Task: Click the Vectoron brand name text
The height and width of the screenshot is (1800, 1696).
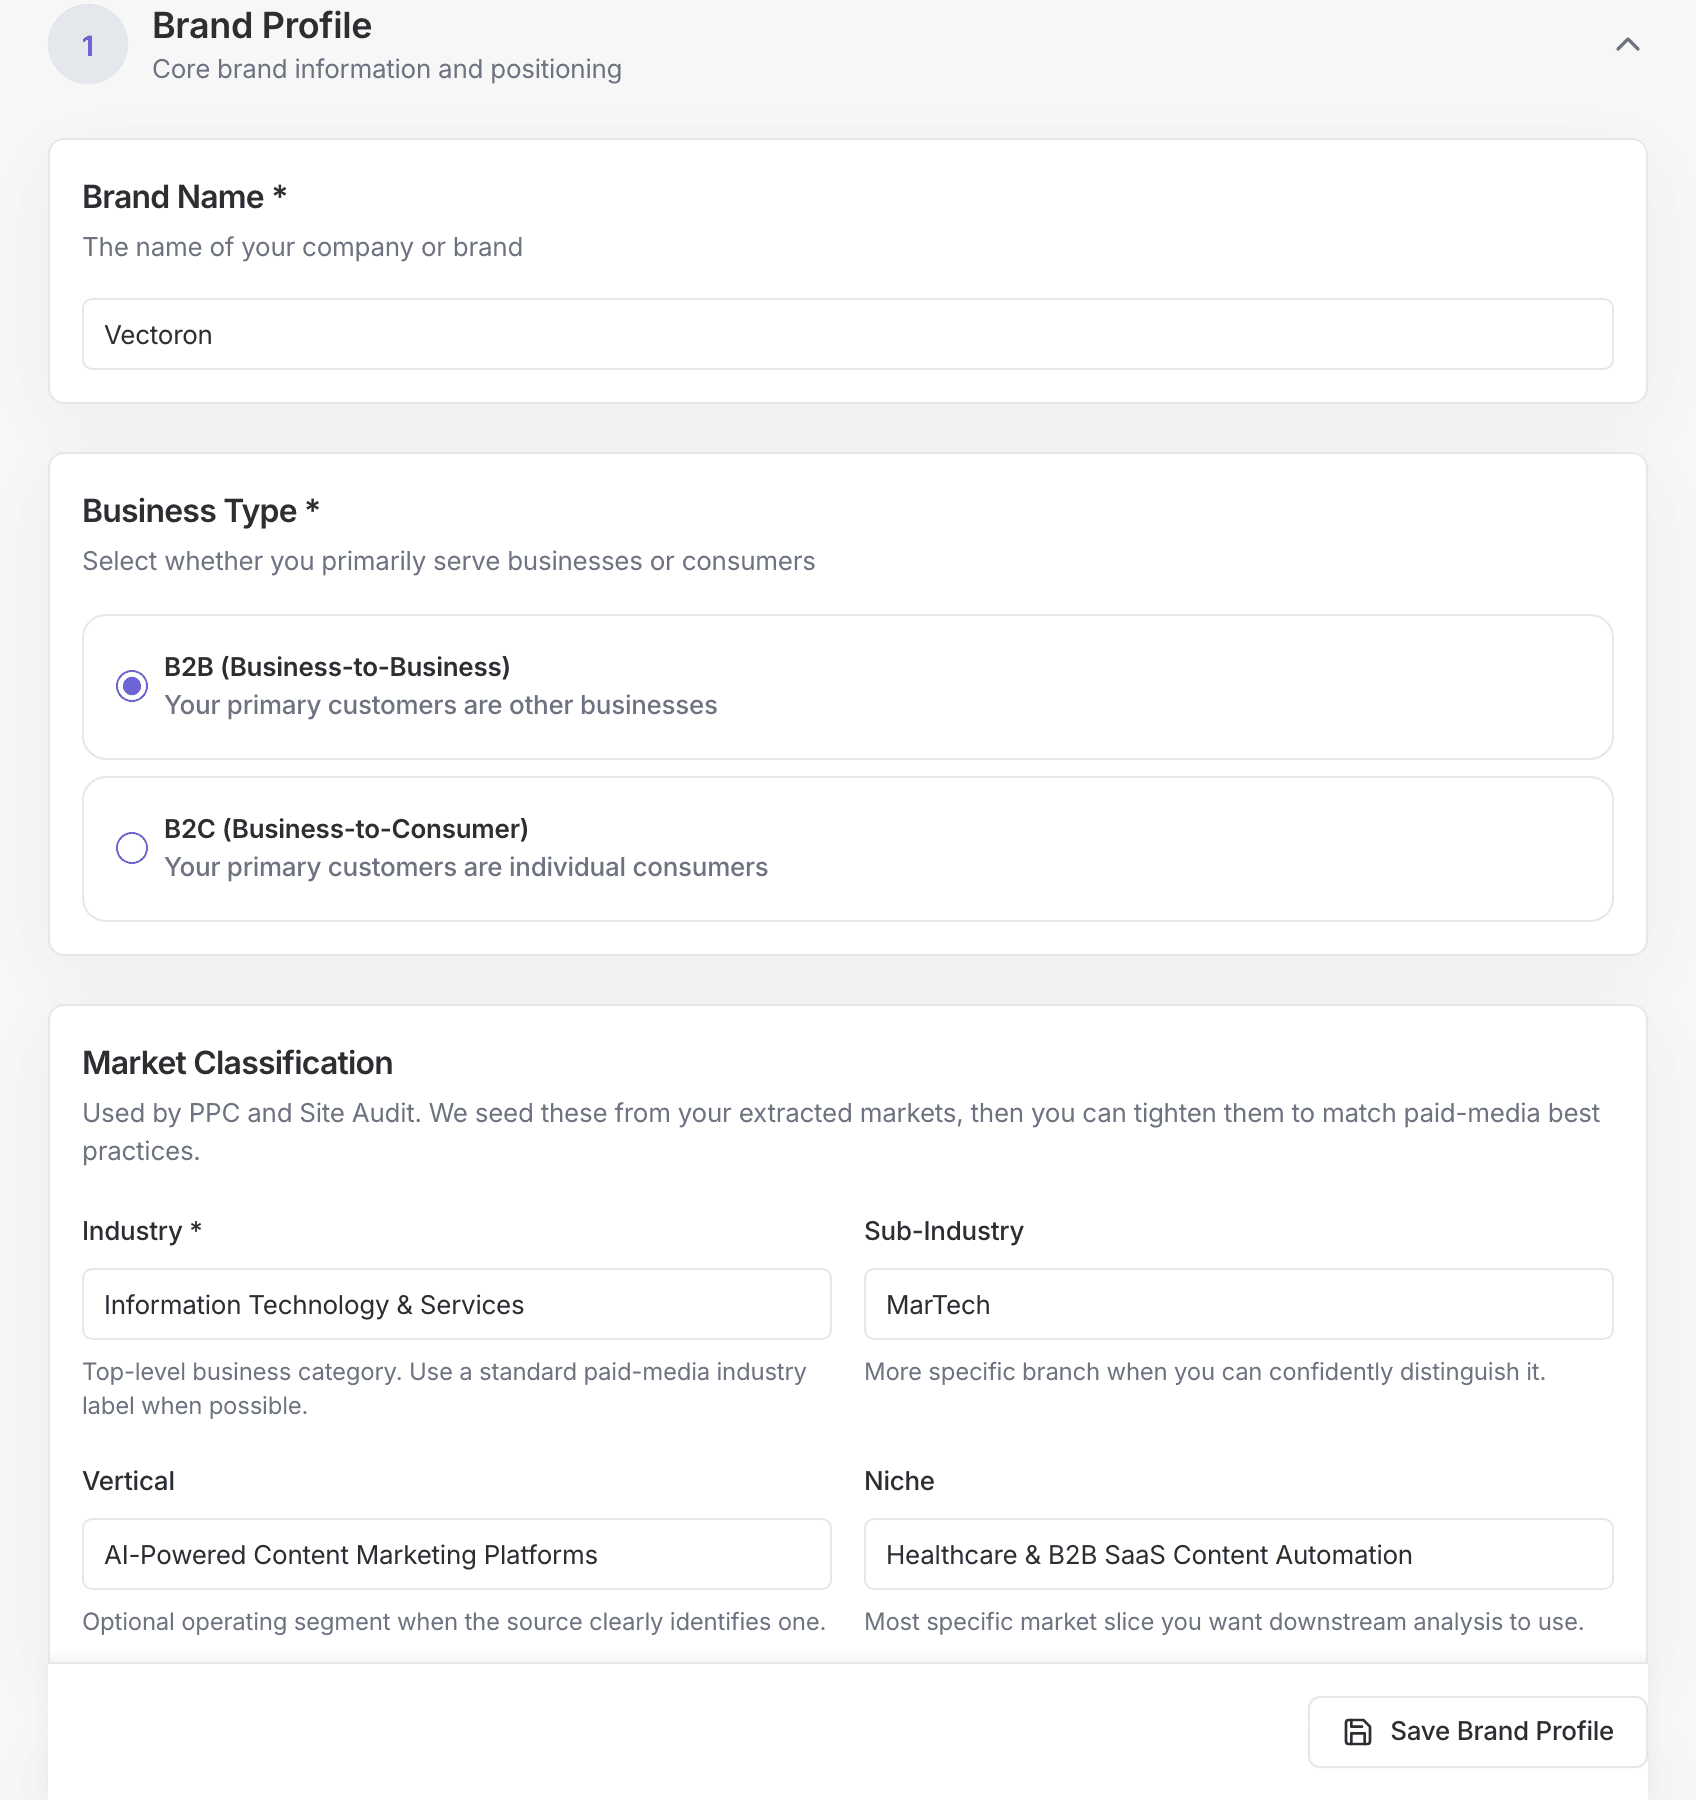Action: point(158,334)
